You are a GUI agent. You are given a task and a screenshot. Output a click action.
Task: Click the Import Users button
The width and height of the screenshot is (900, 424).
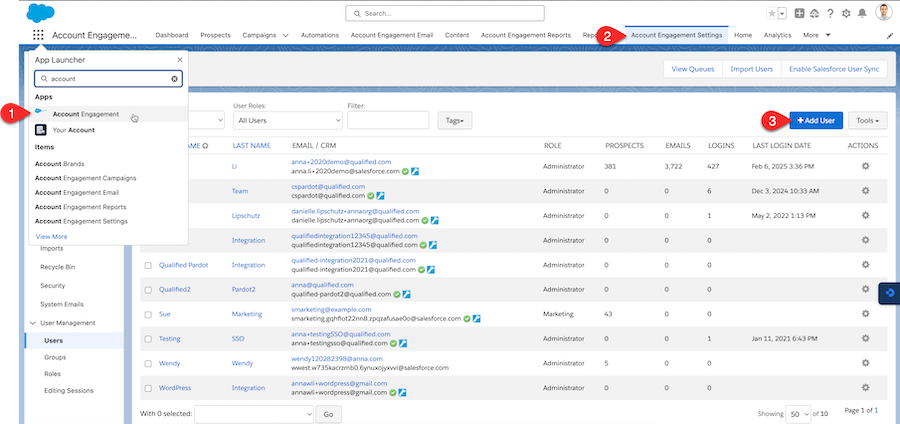(751, 69)
